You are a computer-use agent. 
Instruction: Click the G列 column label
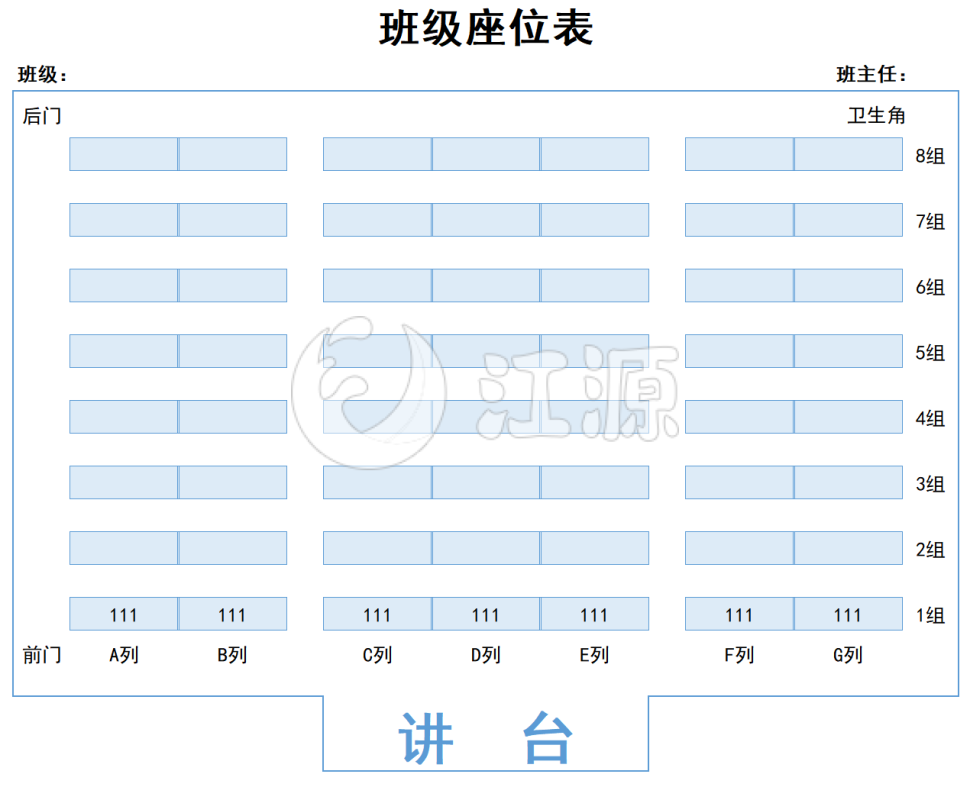(x=848, y=655)
